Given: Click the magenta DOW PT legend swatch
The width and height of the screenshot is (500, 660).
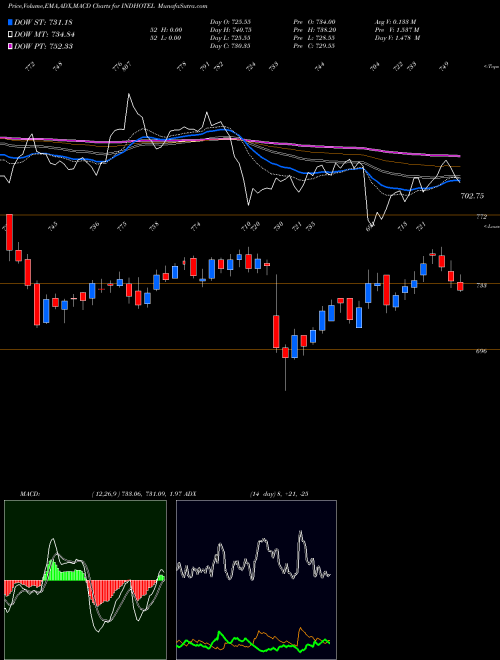Looking at the screenshot, I should tap(10, 46).
